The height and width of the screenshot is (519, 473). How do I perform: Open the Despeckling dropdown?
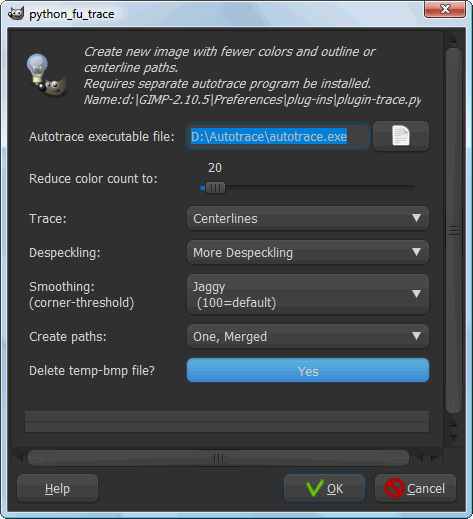coord(308,252)
